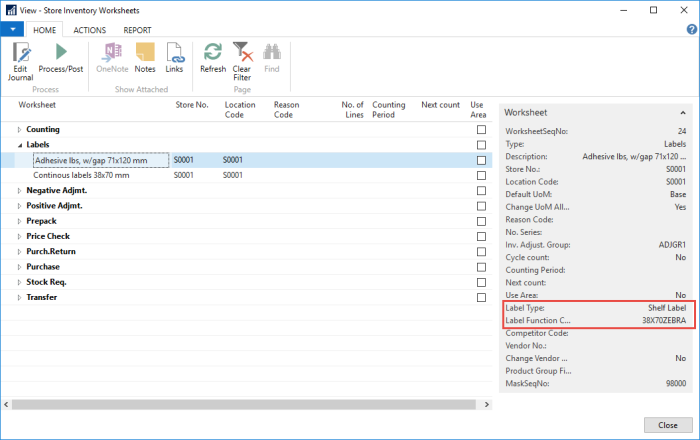Open the Notes attachment icon

coord(145,52)
